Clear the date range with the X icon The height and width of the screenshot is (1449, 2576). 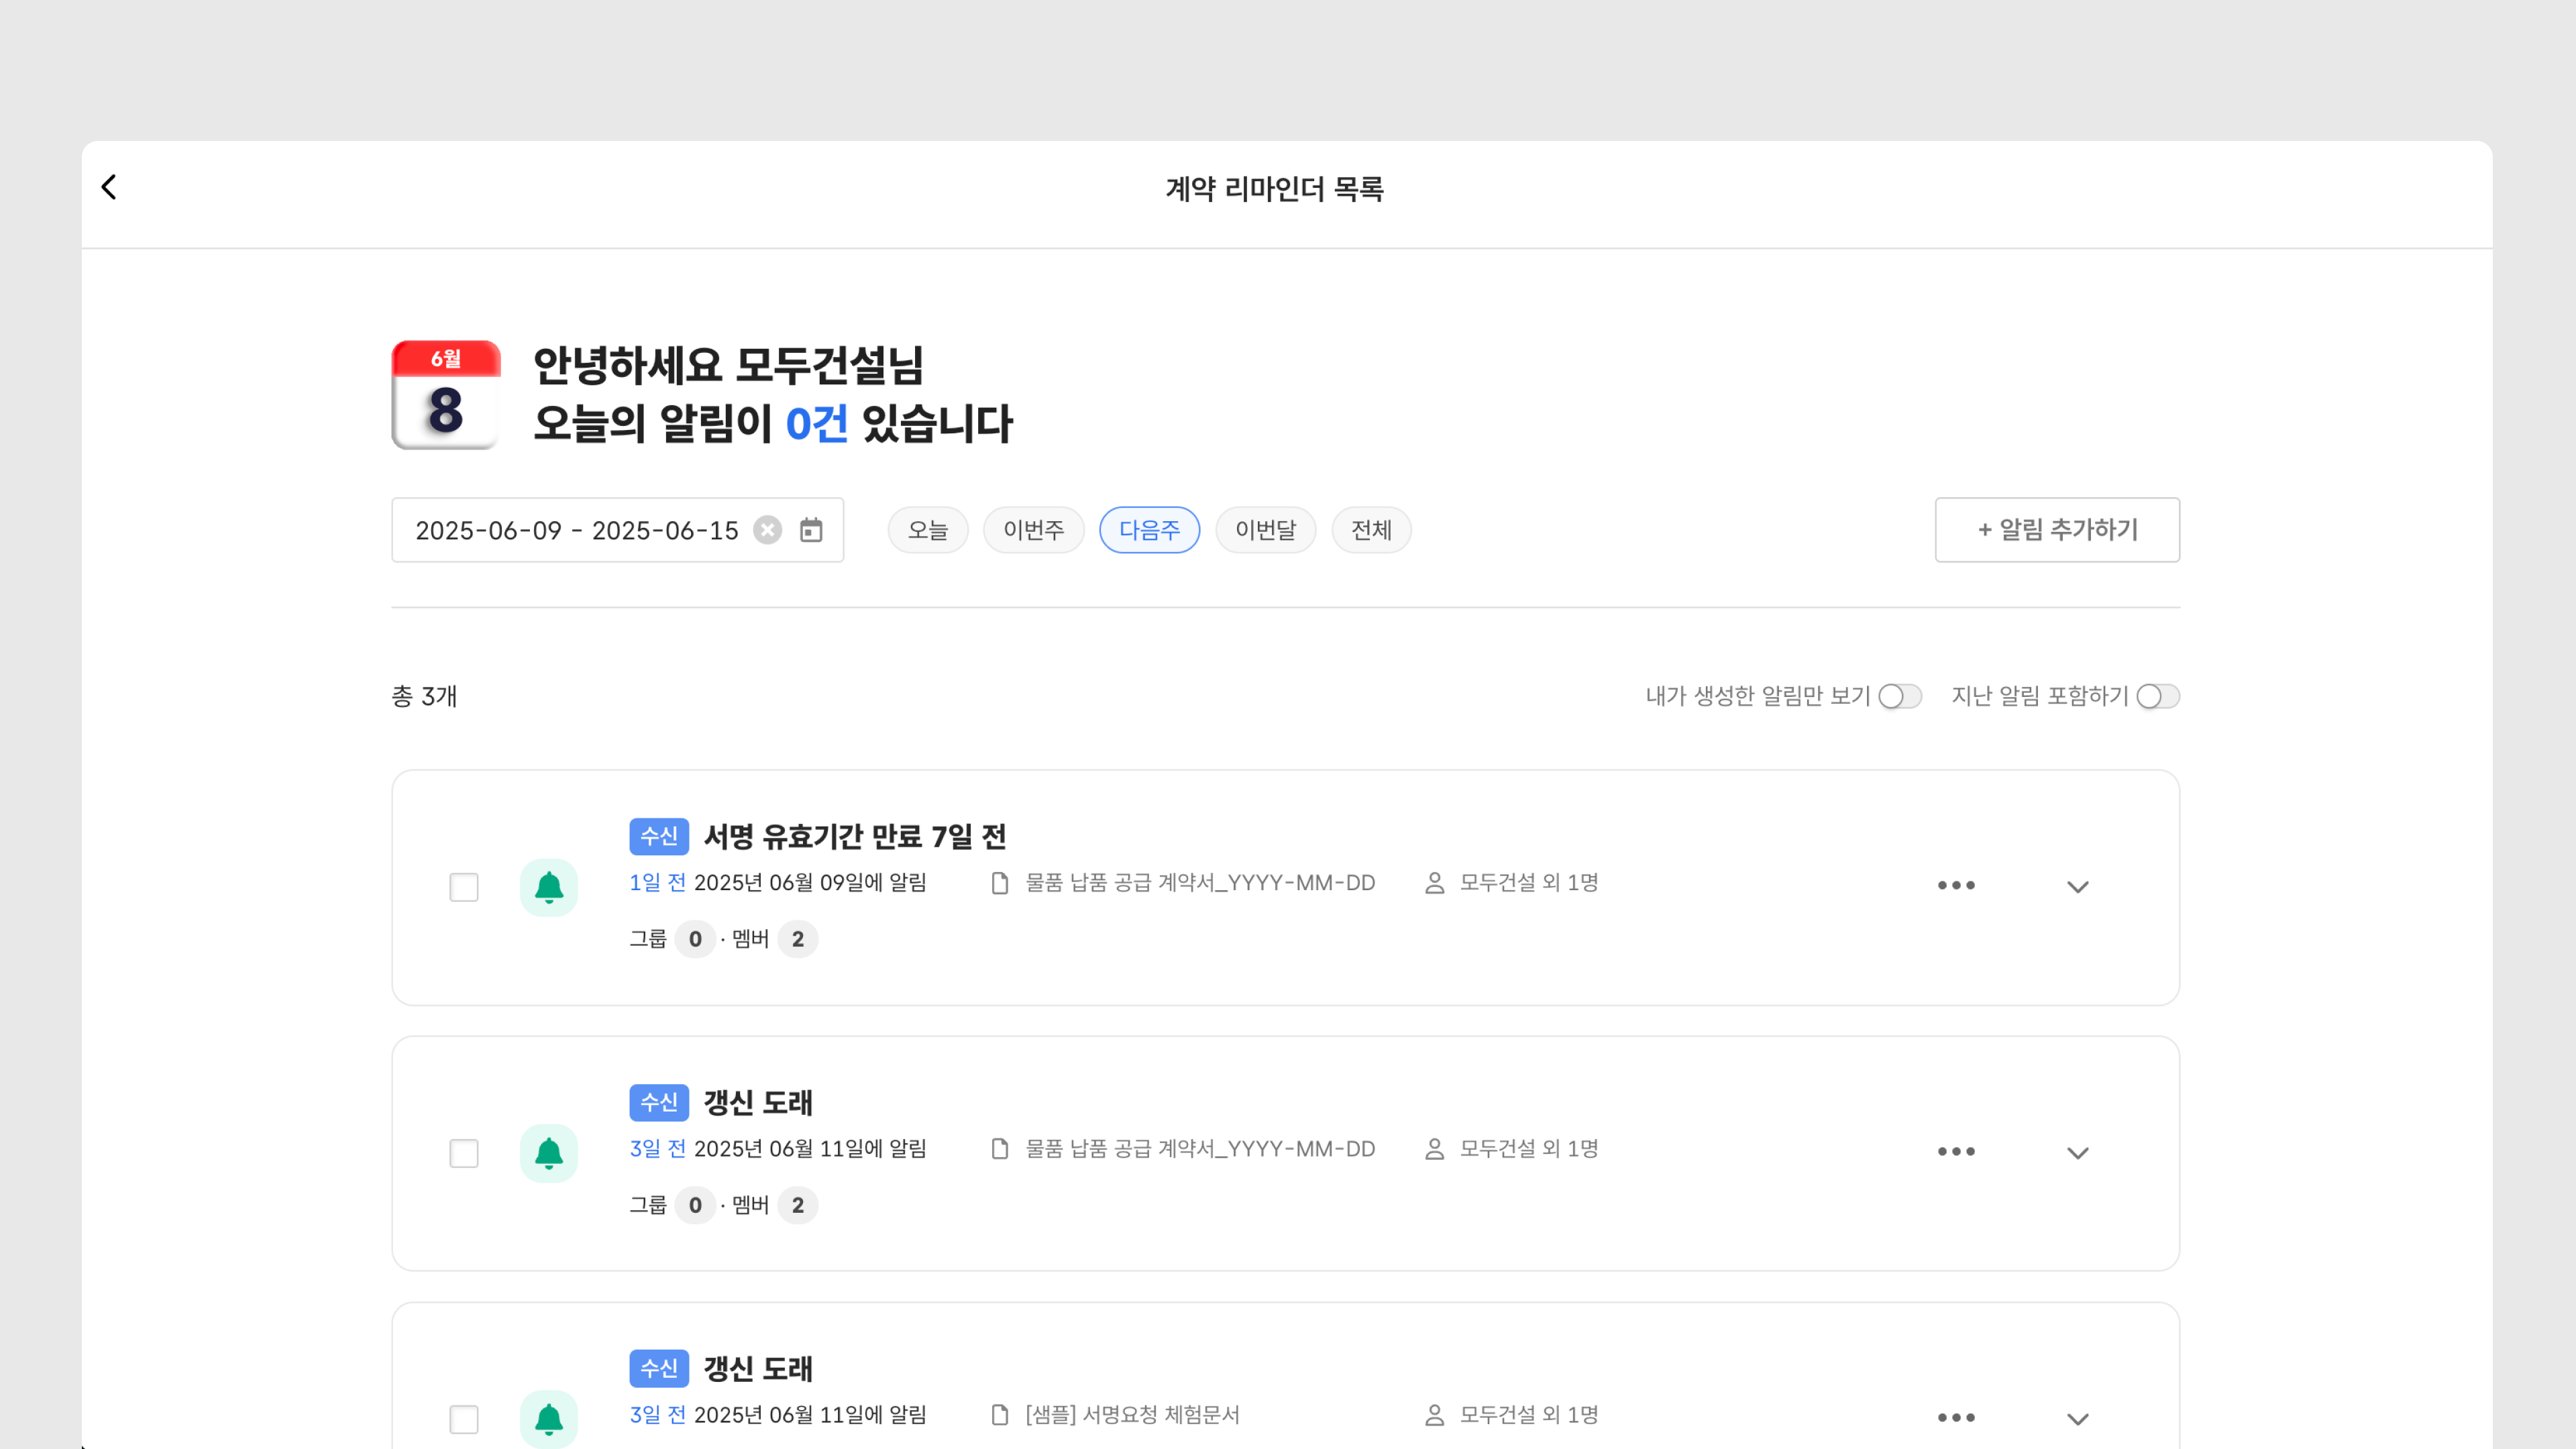tap(767, 530)
